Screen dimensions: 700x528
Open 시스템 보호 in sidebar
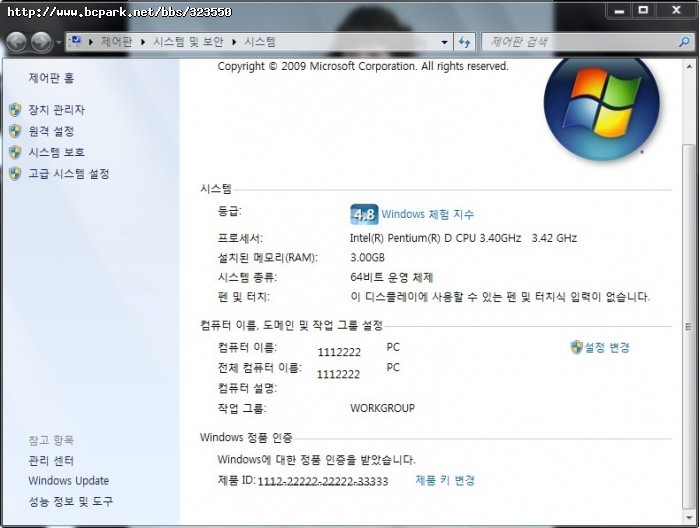coord(57,152)
